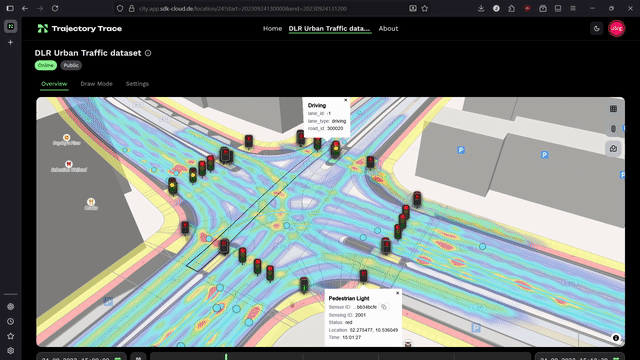The image size is (640, 360).
Task: Select the top-left parking P marker
Action: pyautogui.click(x=461, y=150)
